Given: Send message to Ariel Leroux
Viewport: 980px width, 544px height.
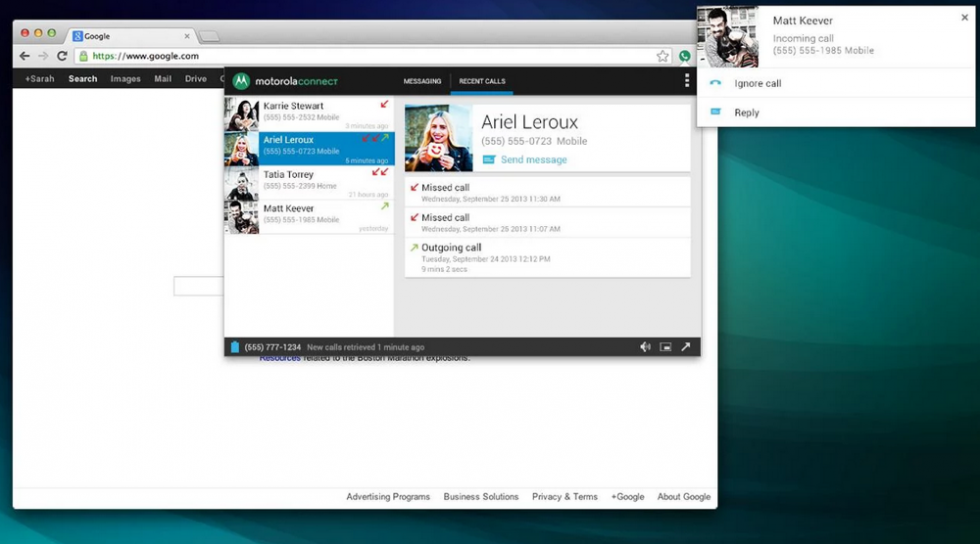Looking at the screenshot, I should tap(533, 160).
